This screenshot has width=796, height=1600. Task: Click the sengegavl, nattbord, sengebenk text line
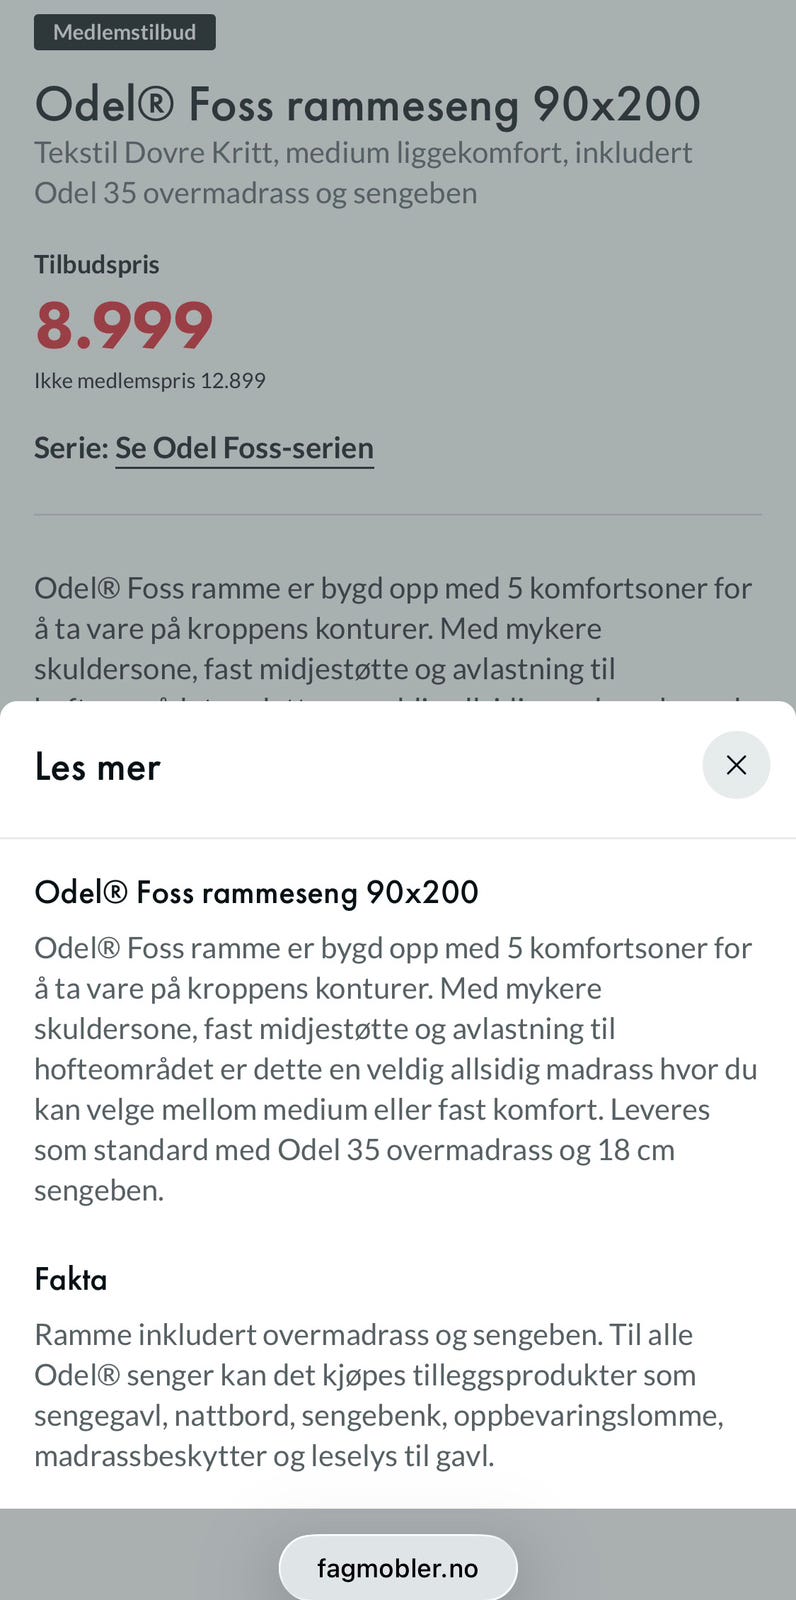pyautogui.click(x=379, y=1416)
